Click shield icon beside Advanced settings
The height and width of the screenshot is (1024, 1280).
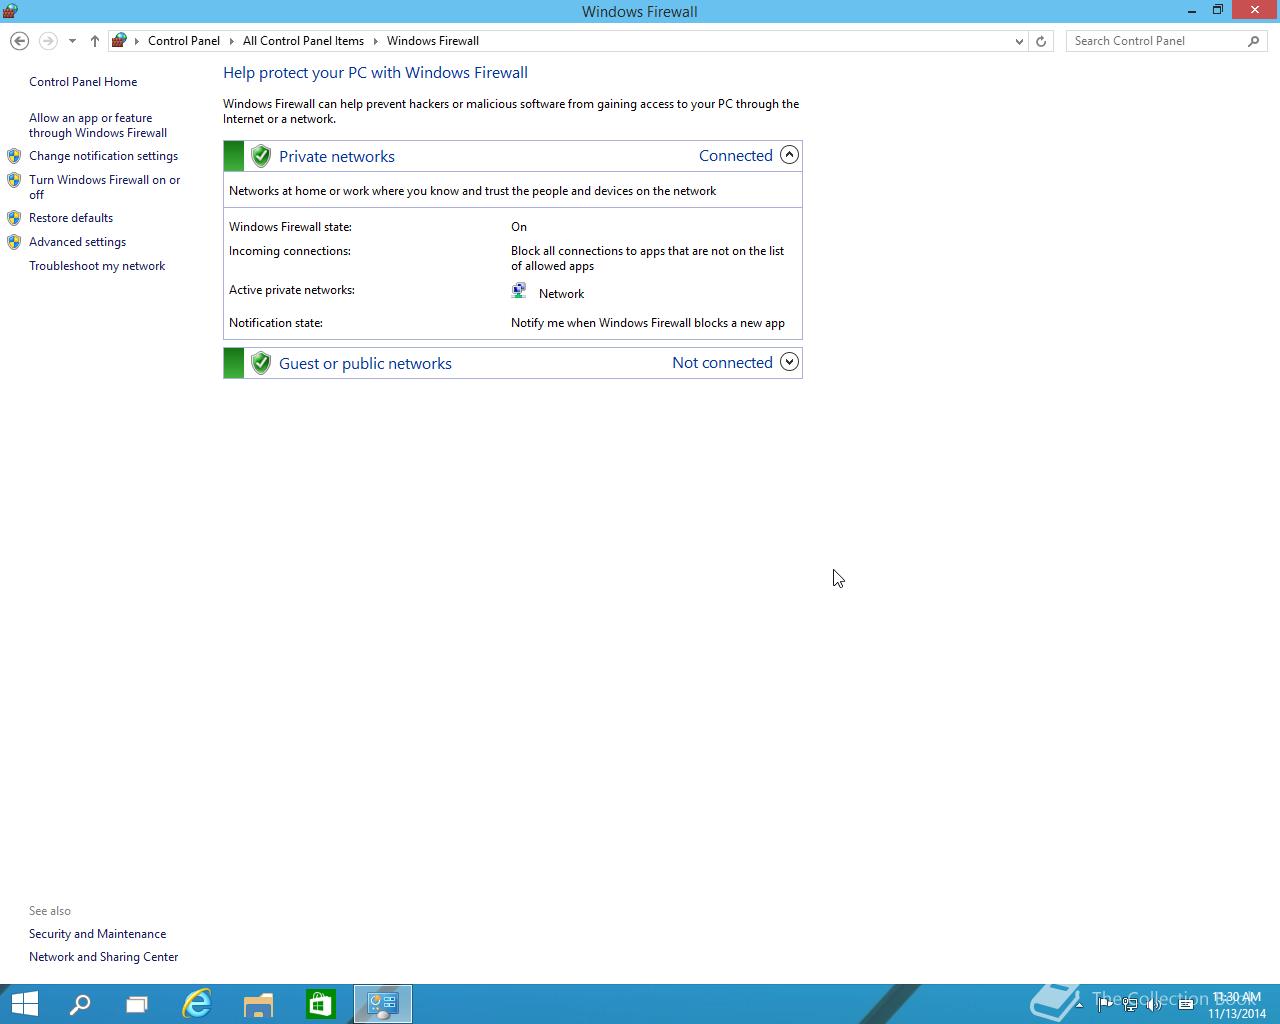tap(14, 242)
